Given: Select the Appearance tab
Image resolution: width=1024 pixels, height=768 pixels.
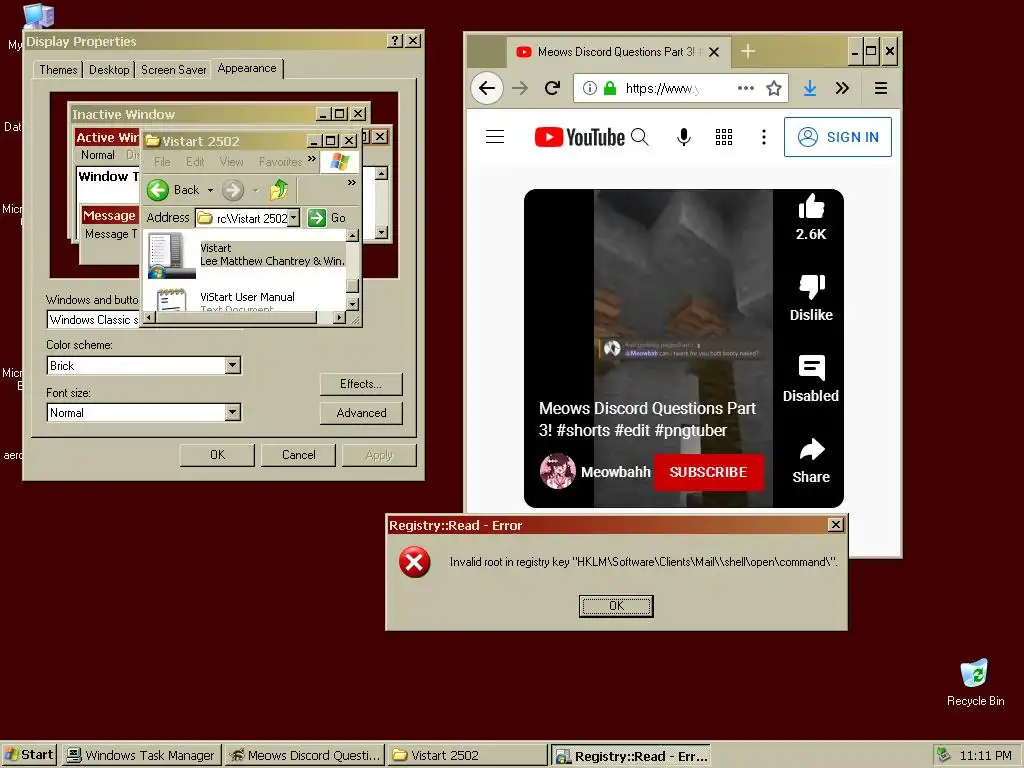Looking at the screenshot, I should 247,68.
